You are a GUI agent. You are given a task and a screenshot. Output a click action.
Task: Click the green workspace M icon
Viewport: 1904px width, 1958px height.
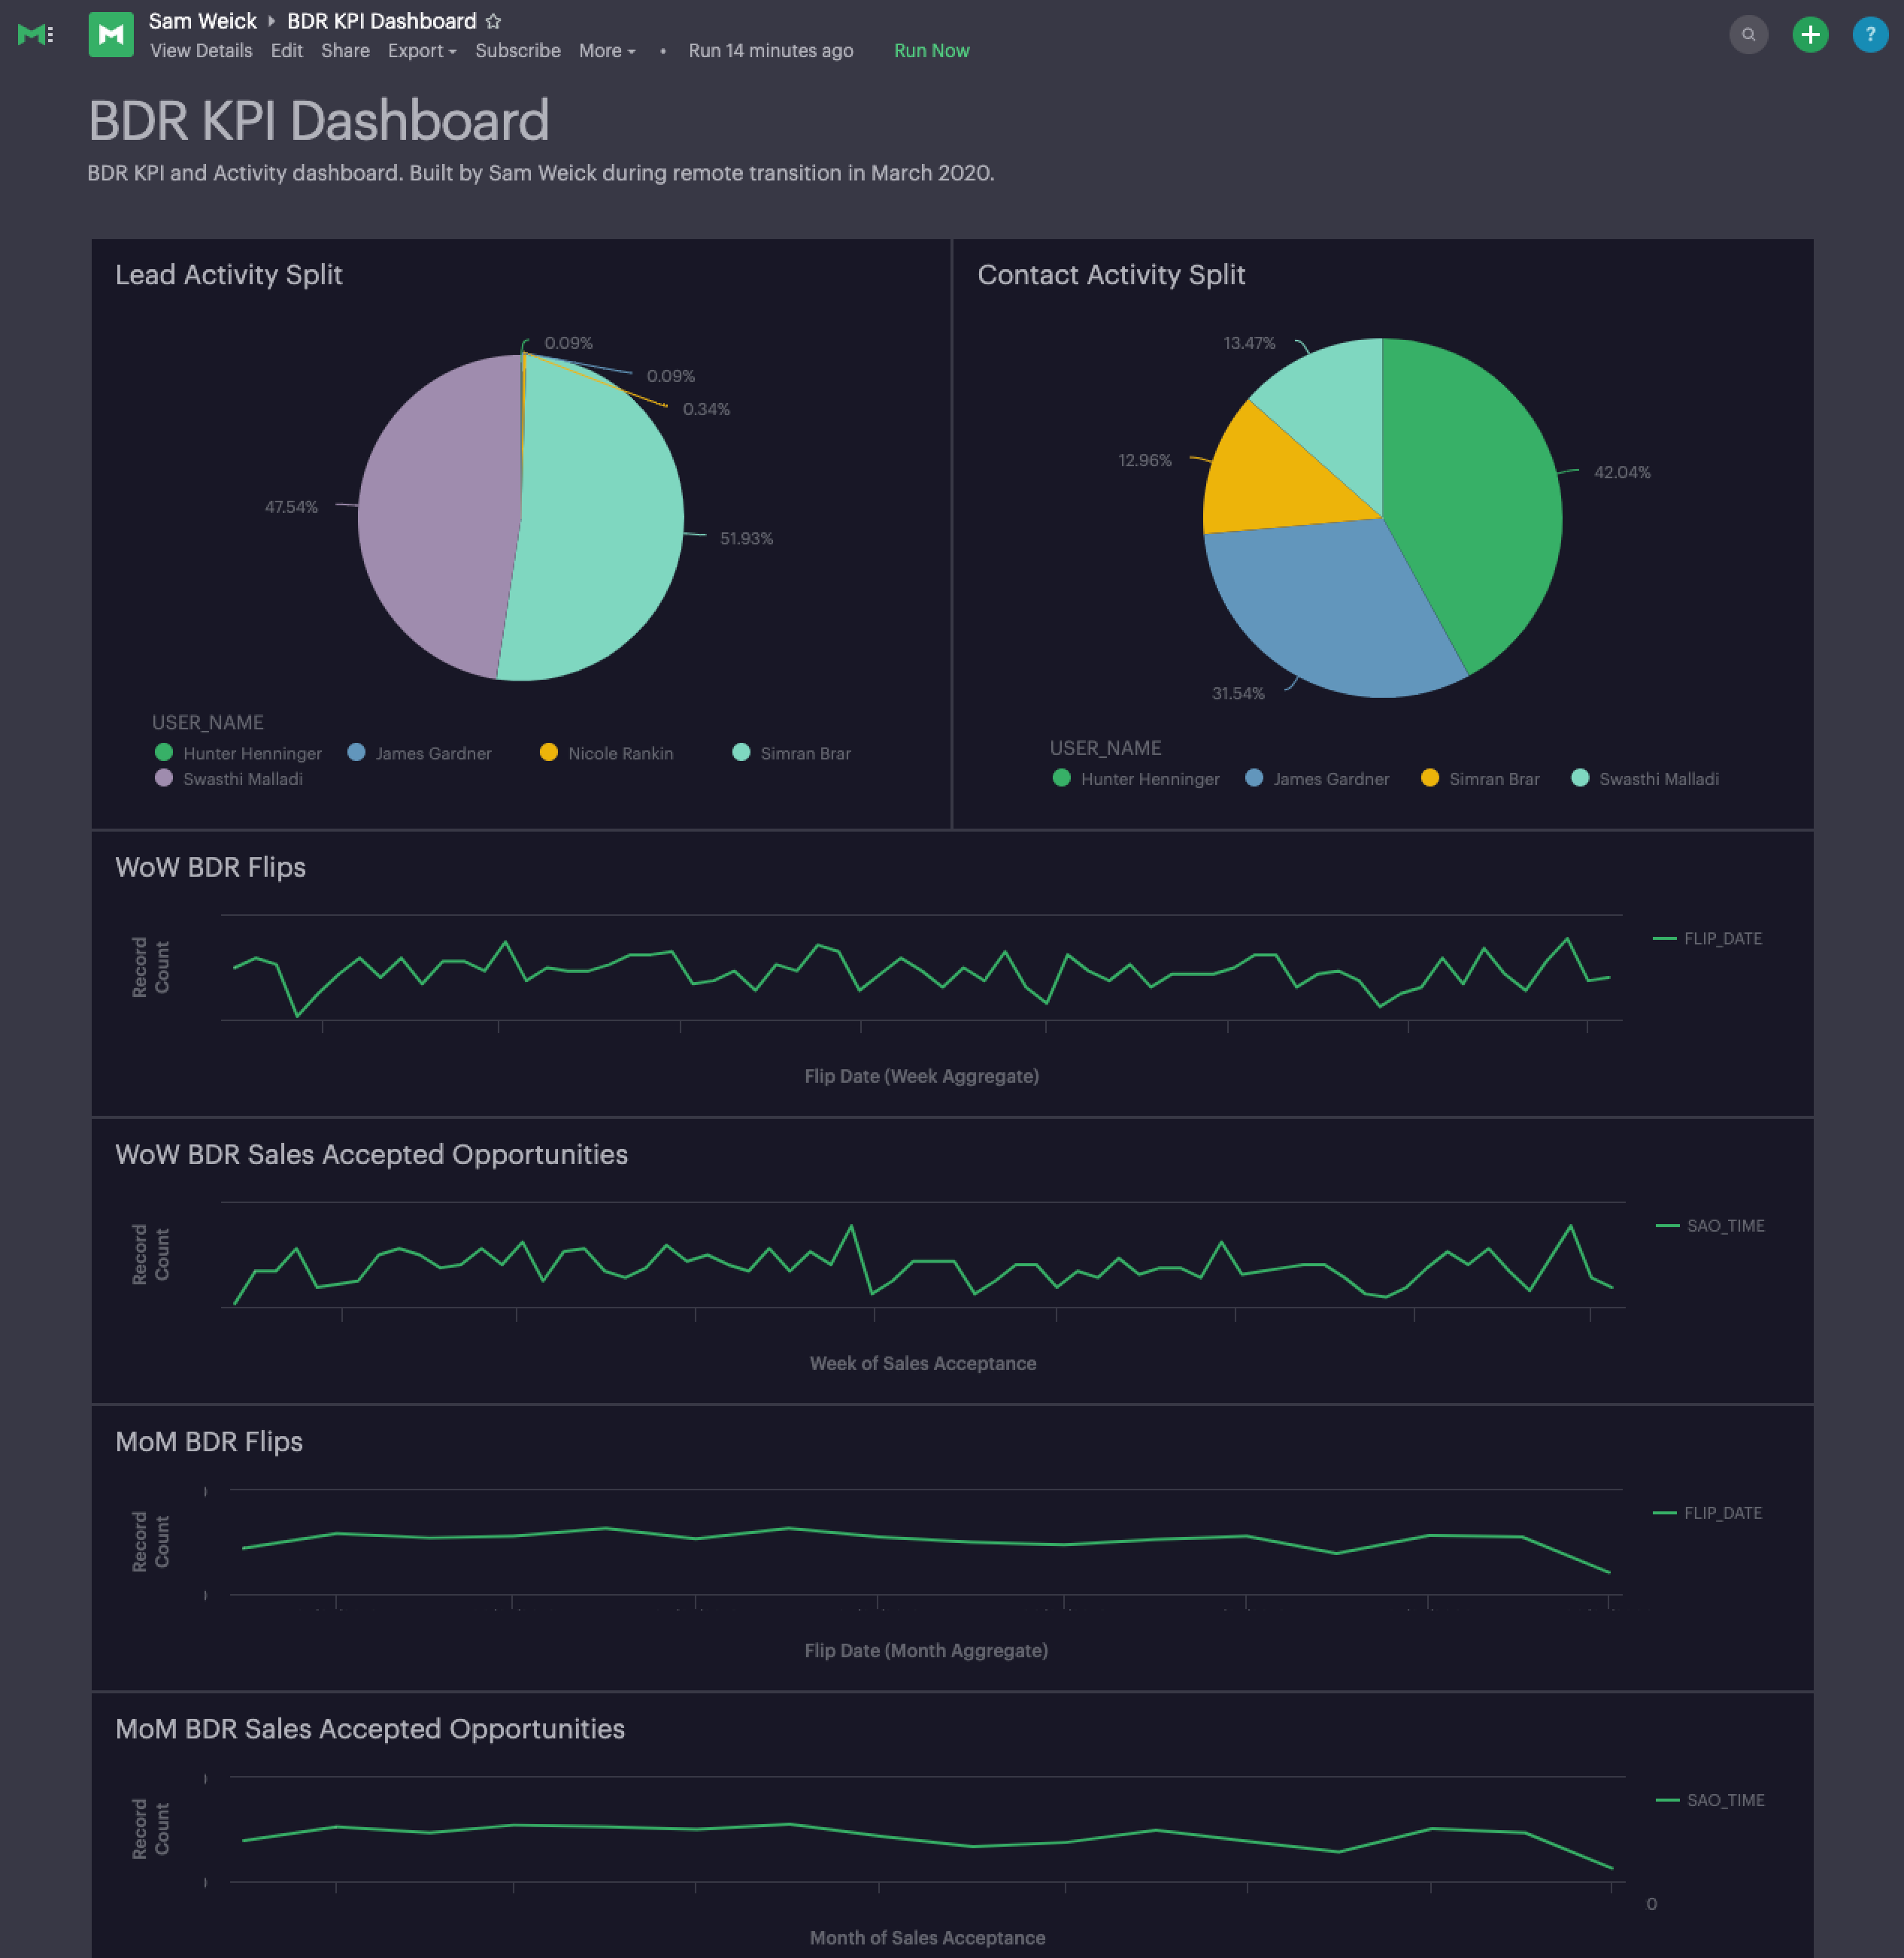111,35
